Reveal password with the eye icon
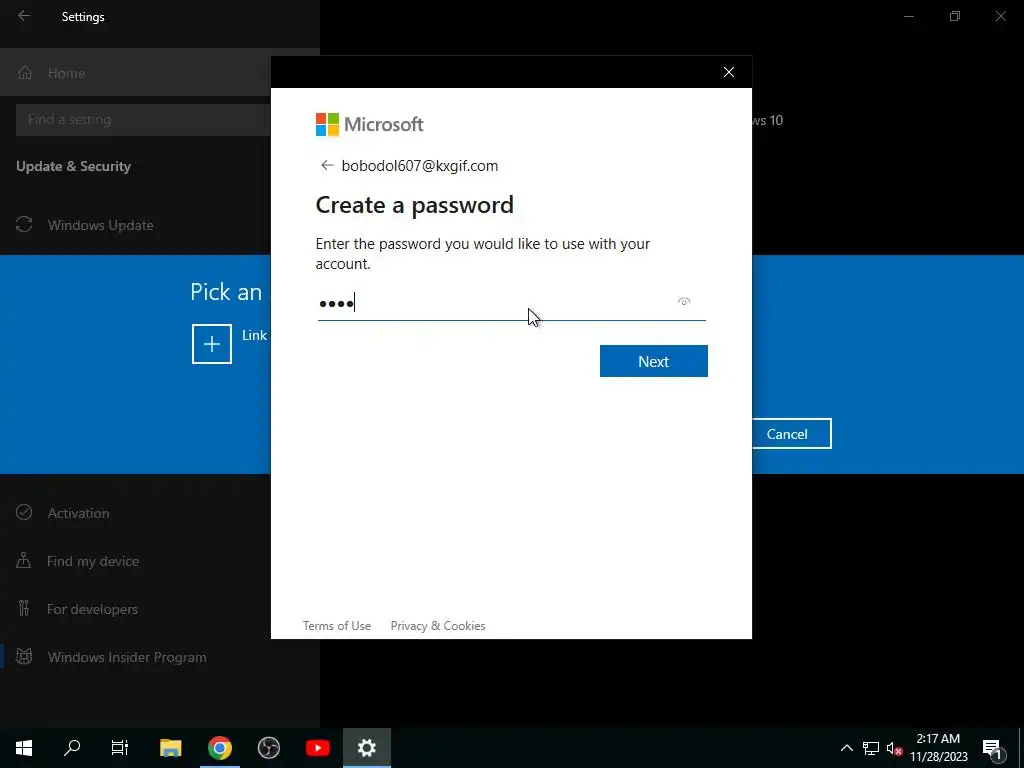Image resolution: width=1024 pixels, height=768 pixels. 684,302
